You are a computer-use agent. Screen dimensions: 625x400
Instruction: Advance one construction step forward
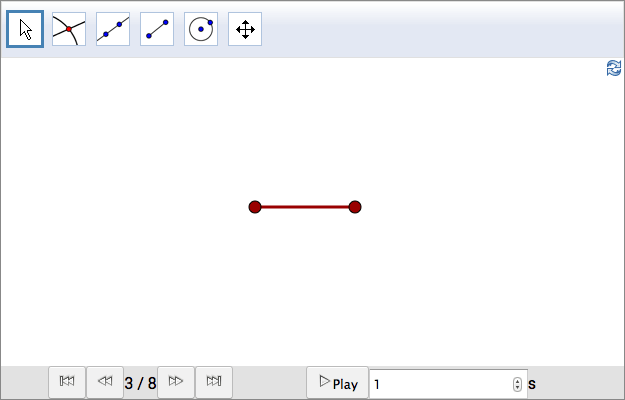[176, 382]
